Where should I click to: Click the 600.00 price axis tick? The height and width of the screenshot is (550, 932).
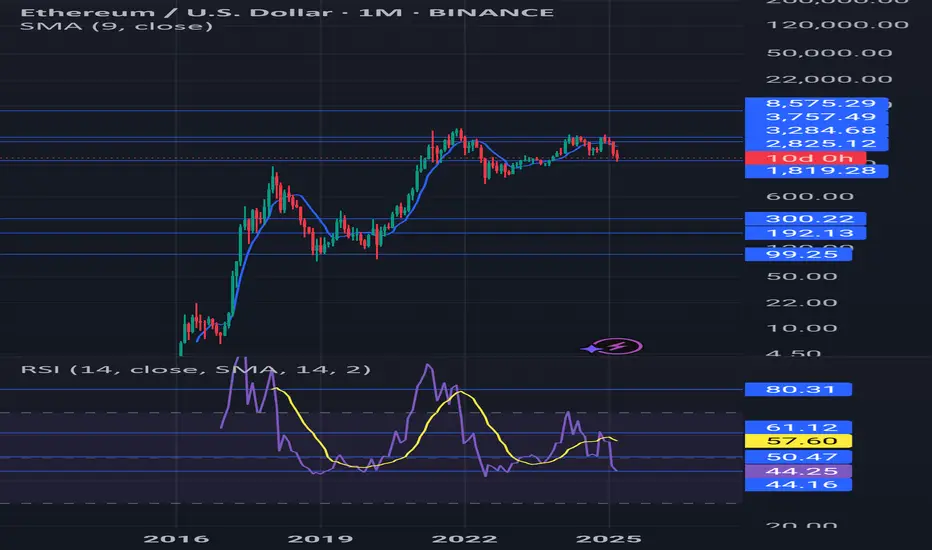point(810,197)
